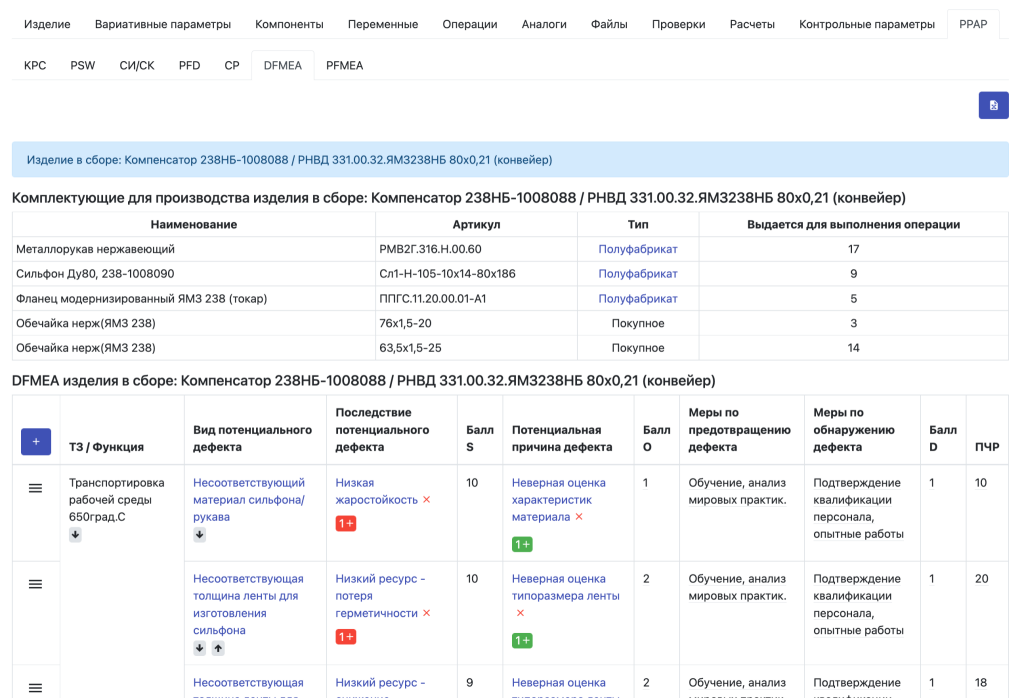Switch to the KPC sub-tab
The height and width of the screenshot is (698, 1024).
(x=35, y=65)
